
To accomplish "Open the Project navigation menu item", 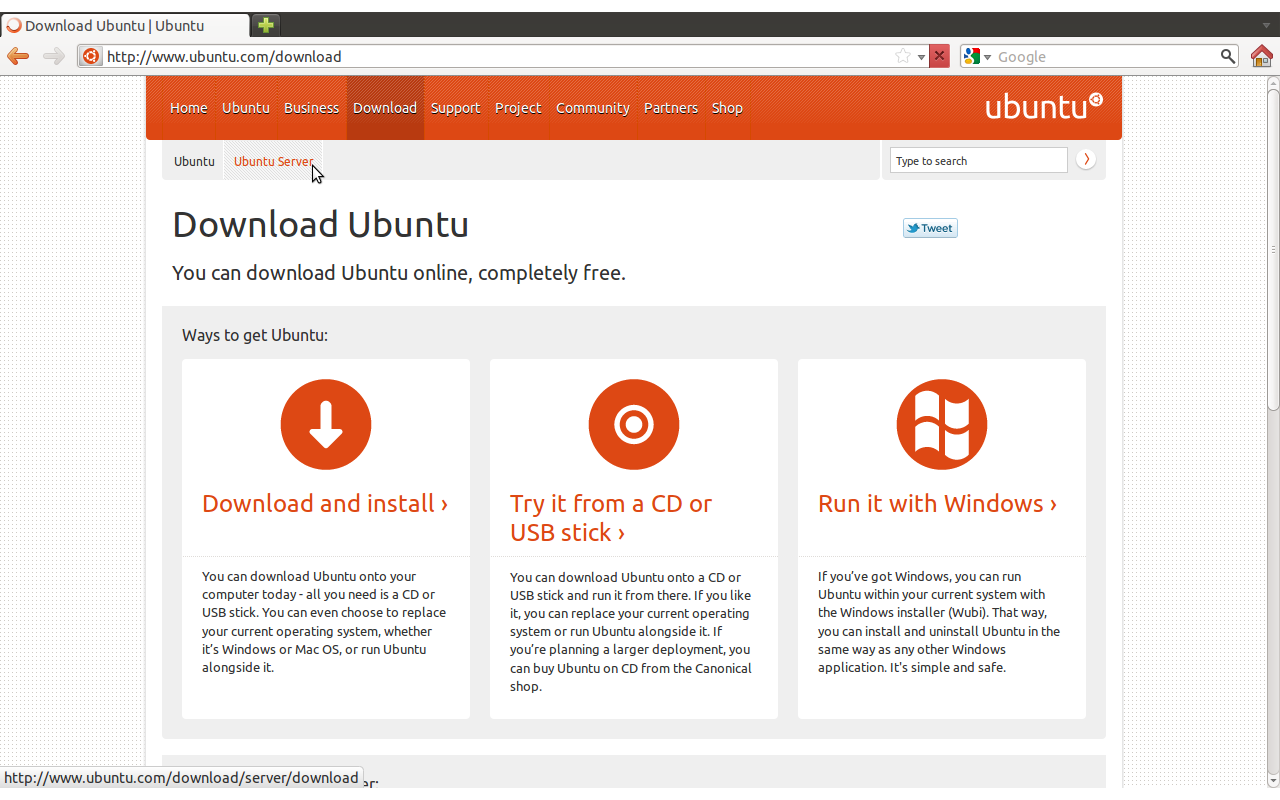I will click(x=518, y=108).
